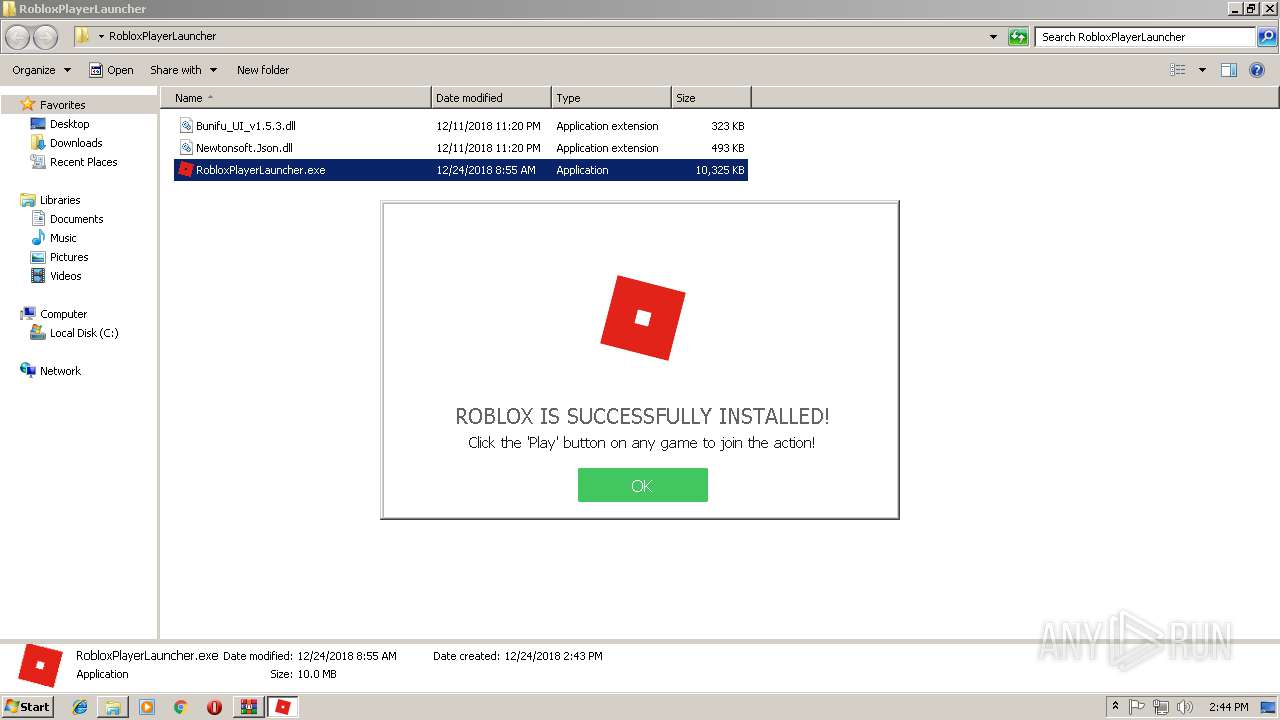Click the green Refresh button
The width and height of the screenshot is (1280, 720).
[x=1018, y=37]
